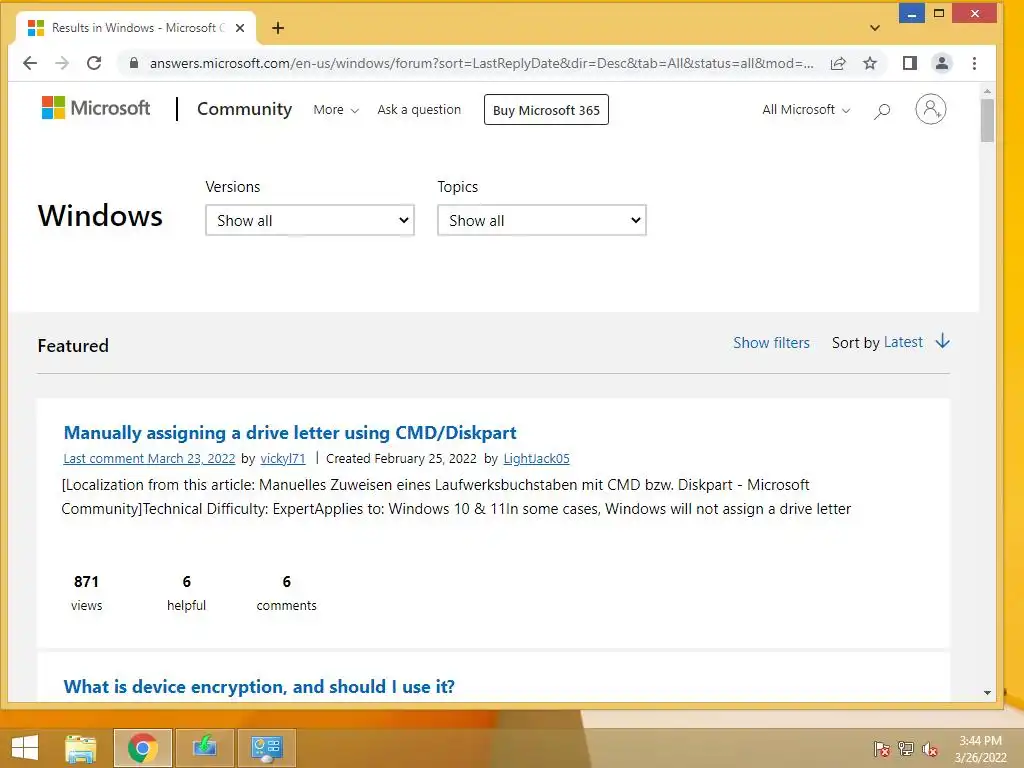Click Show filters

tap(771, 343)
